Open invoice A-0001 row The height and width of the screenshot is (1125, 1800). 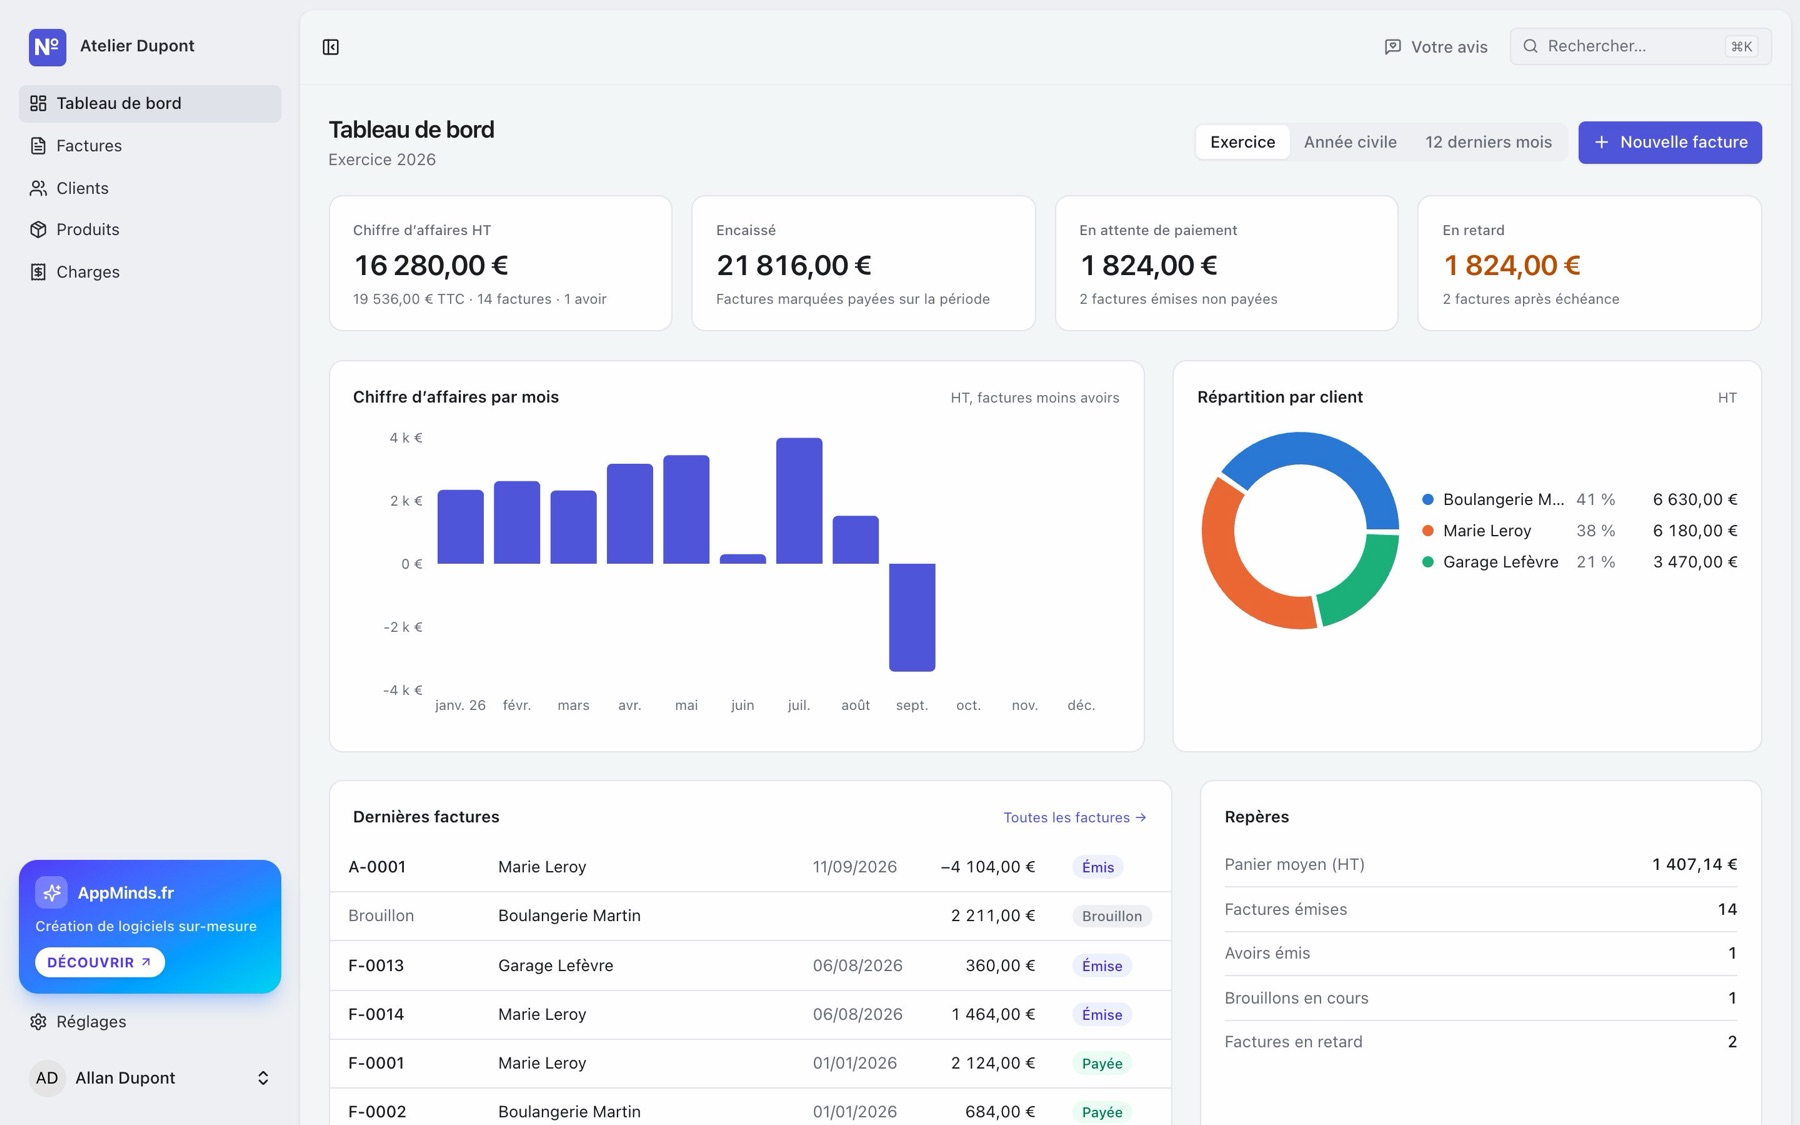coord(750,867)
